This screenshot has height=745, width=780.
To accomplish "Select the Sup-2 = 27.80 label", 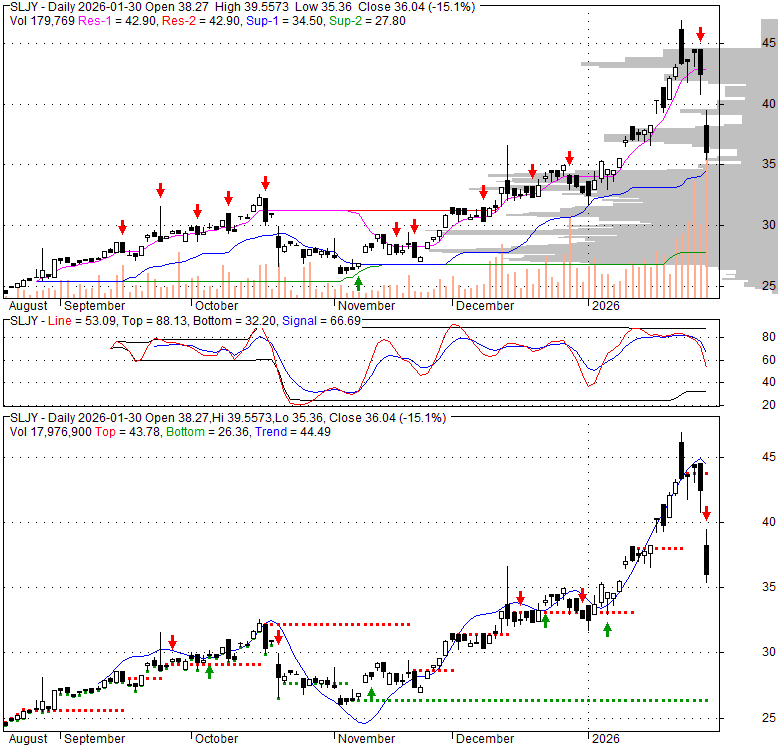I will (x=367, y=21).
